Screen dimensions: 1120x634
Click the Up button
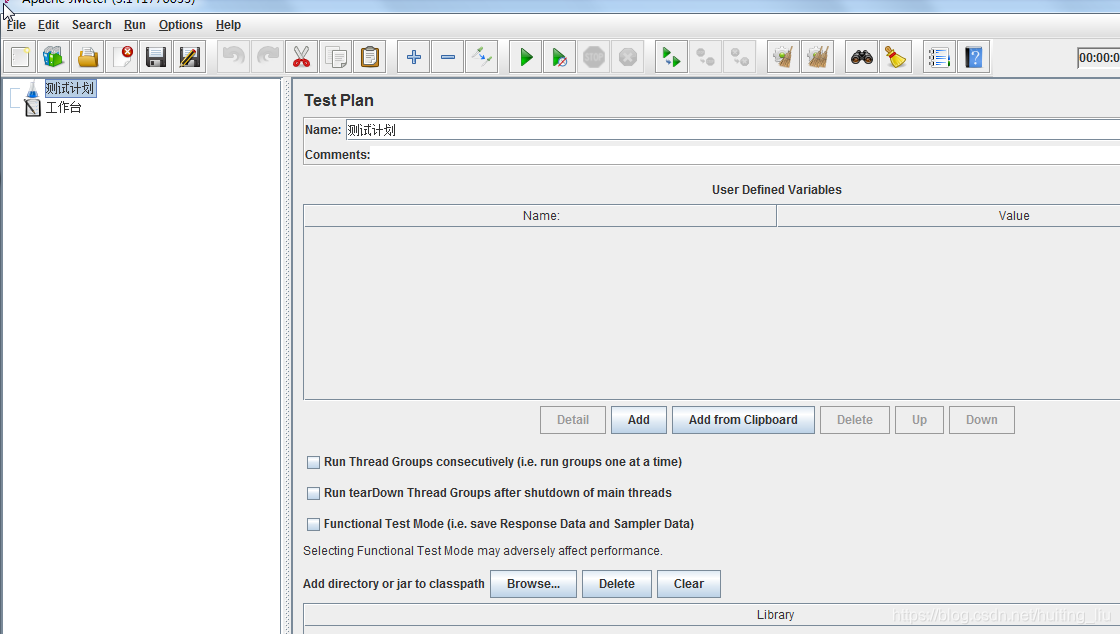[919, 420]
